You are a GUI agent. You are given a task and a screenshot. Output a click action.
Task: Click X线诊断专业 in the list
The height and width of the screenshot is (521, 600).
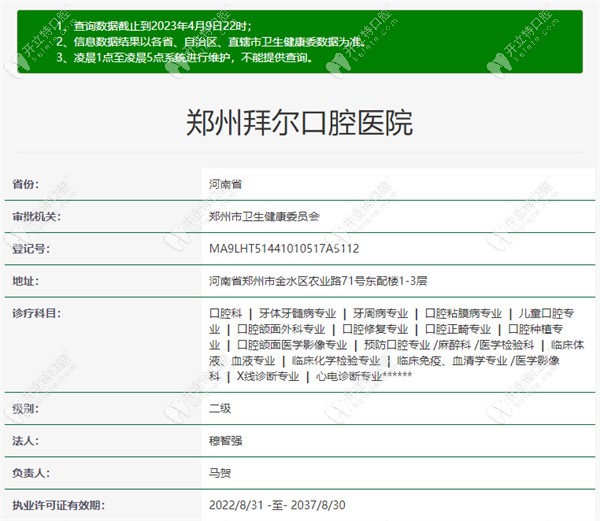268,376
